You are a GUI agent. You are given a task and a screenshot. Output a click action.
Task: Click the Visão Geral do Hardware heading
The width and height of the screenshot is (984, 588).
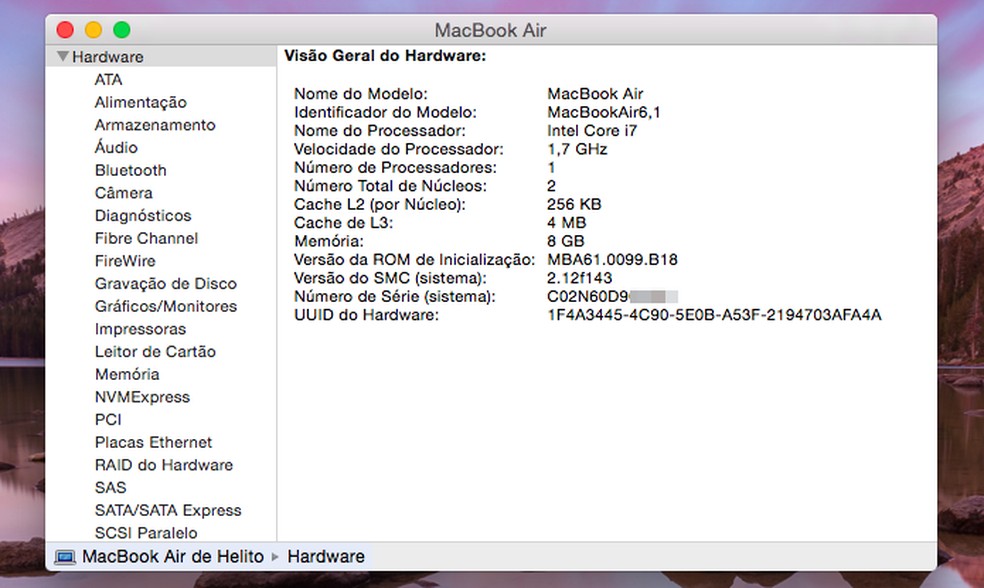click(385, 56)
